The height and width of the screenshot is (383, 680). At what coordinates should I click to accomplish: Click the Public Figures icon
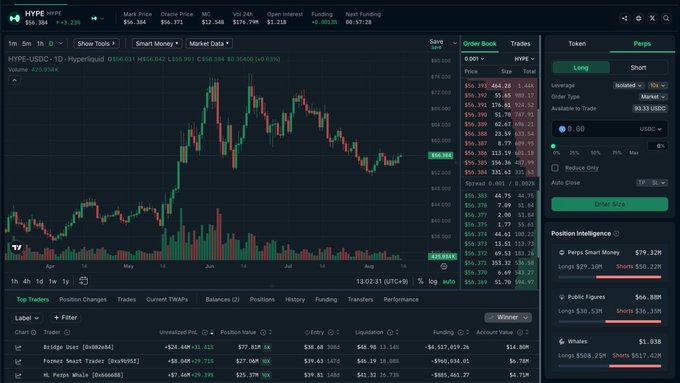point(562,297)
